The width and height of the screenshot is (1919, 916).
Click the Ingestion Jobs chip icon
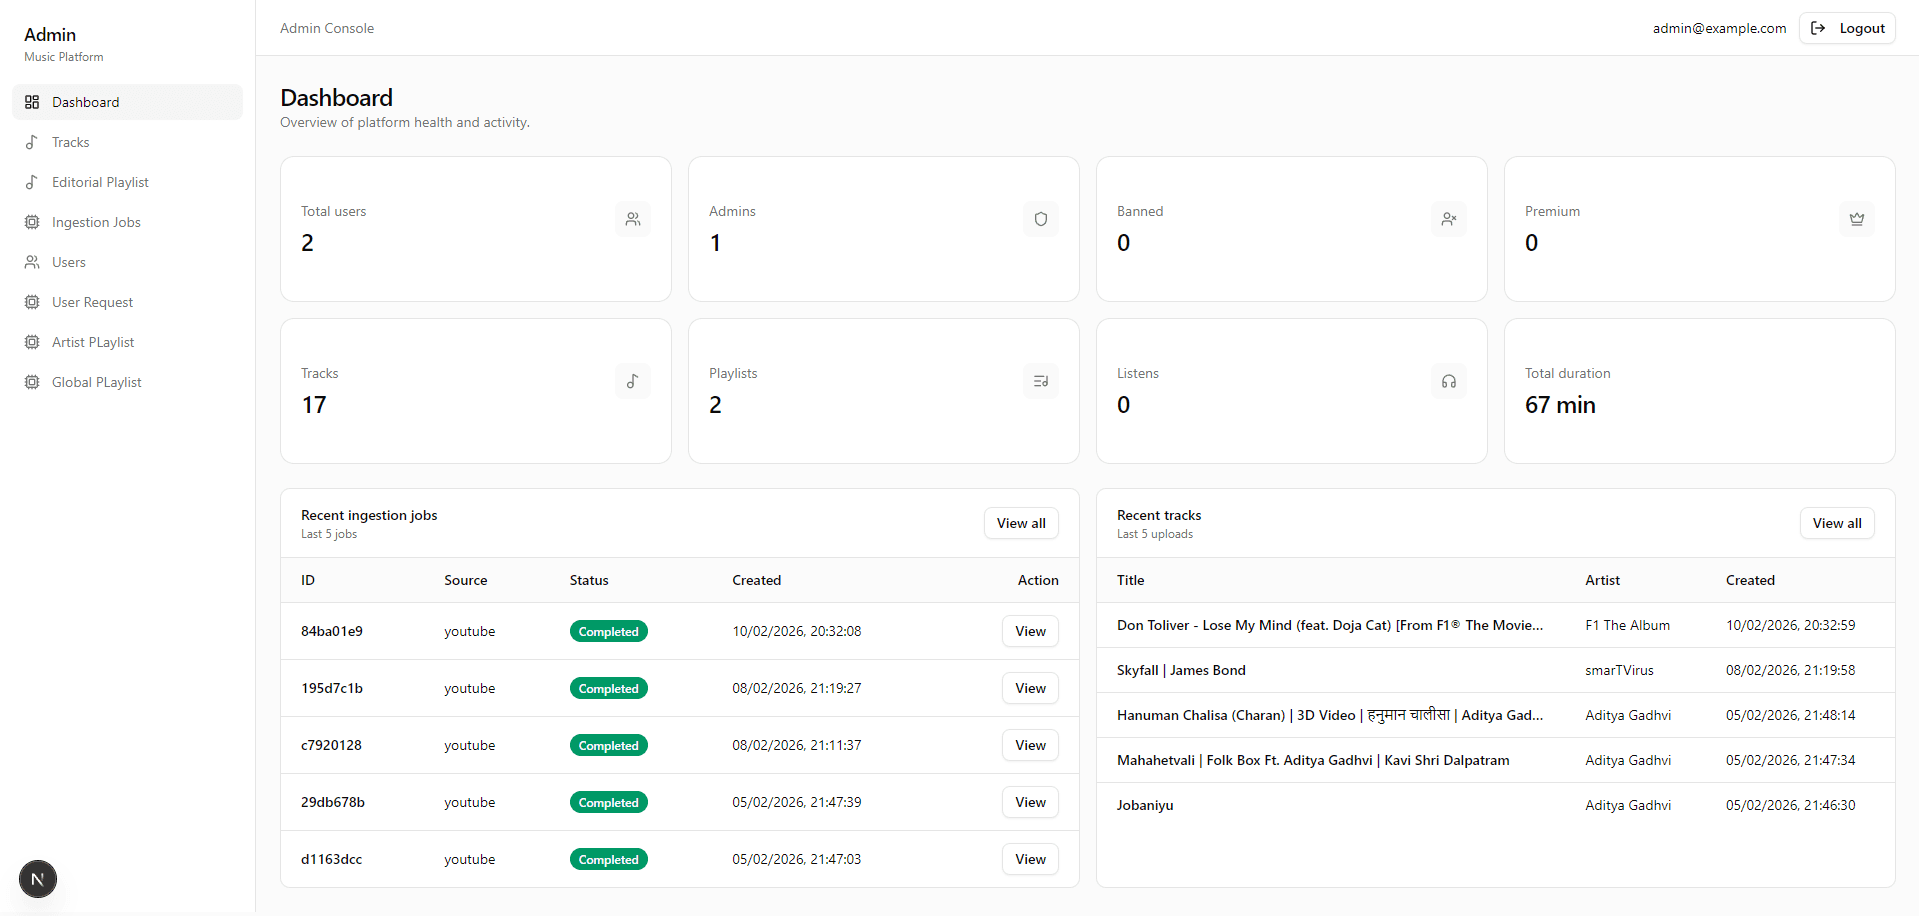[x=32, y=222]
